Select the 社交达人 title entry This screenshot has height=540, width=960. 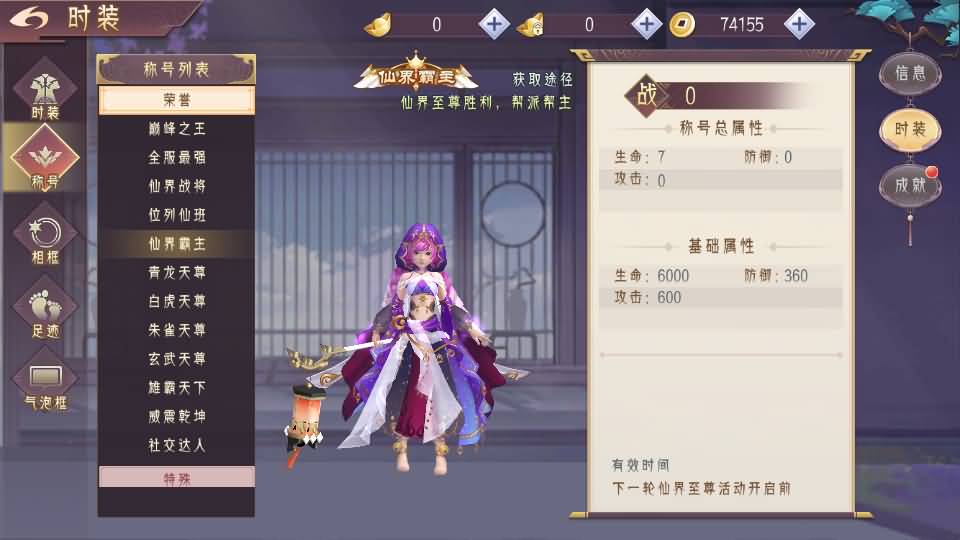click(x=177, y=445)
